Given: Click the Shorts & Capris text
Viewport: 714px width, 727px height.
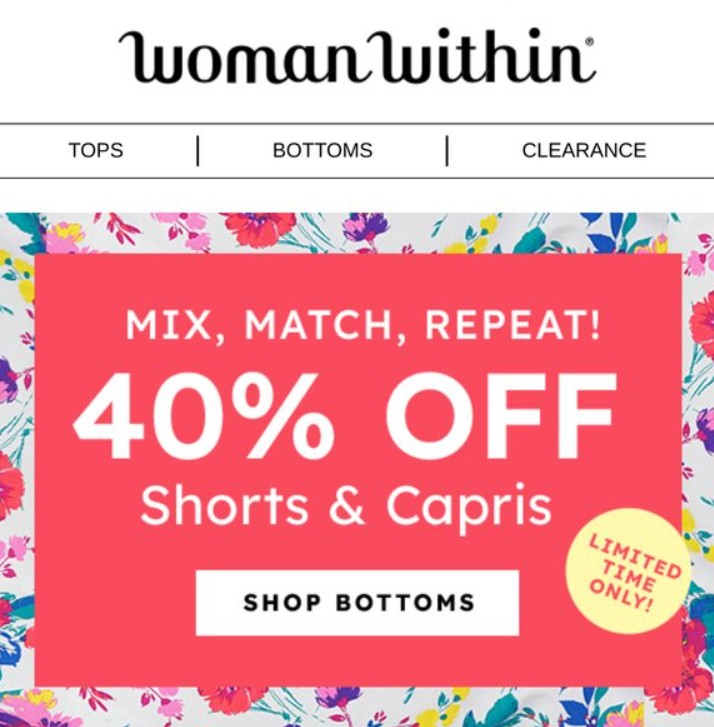Looking at the screenshot, I should click(346, 506).
